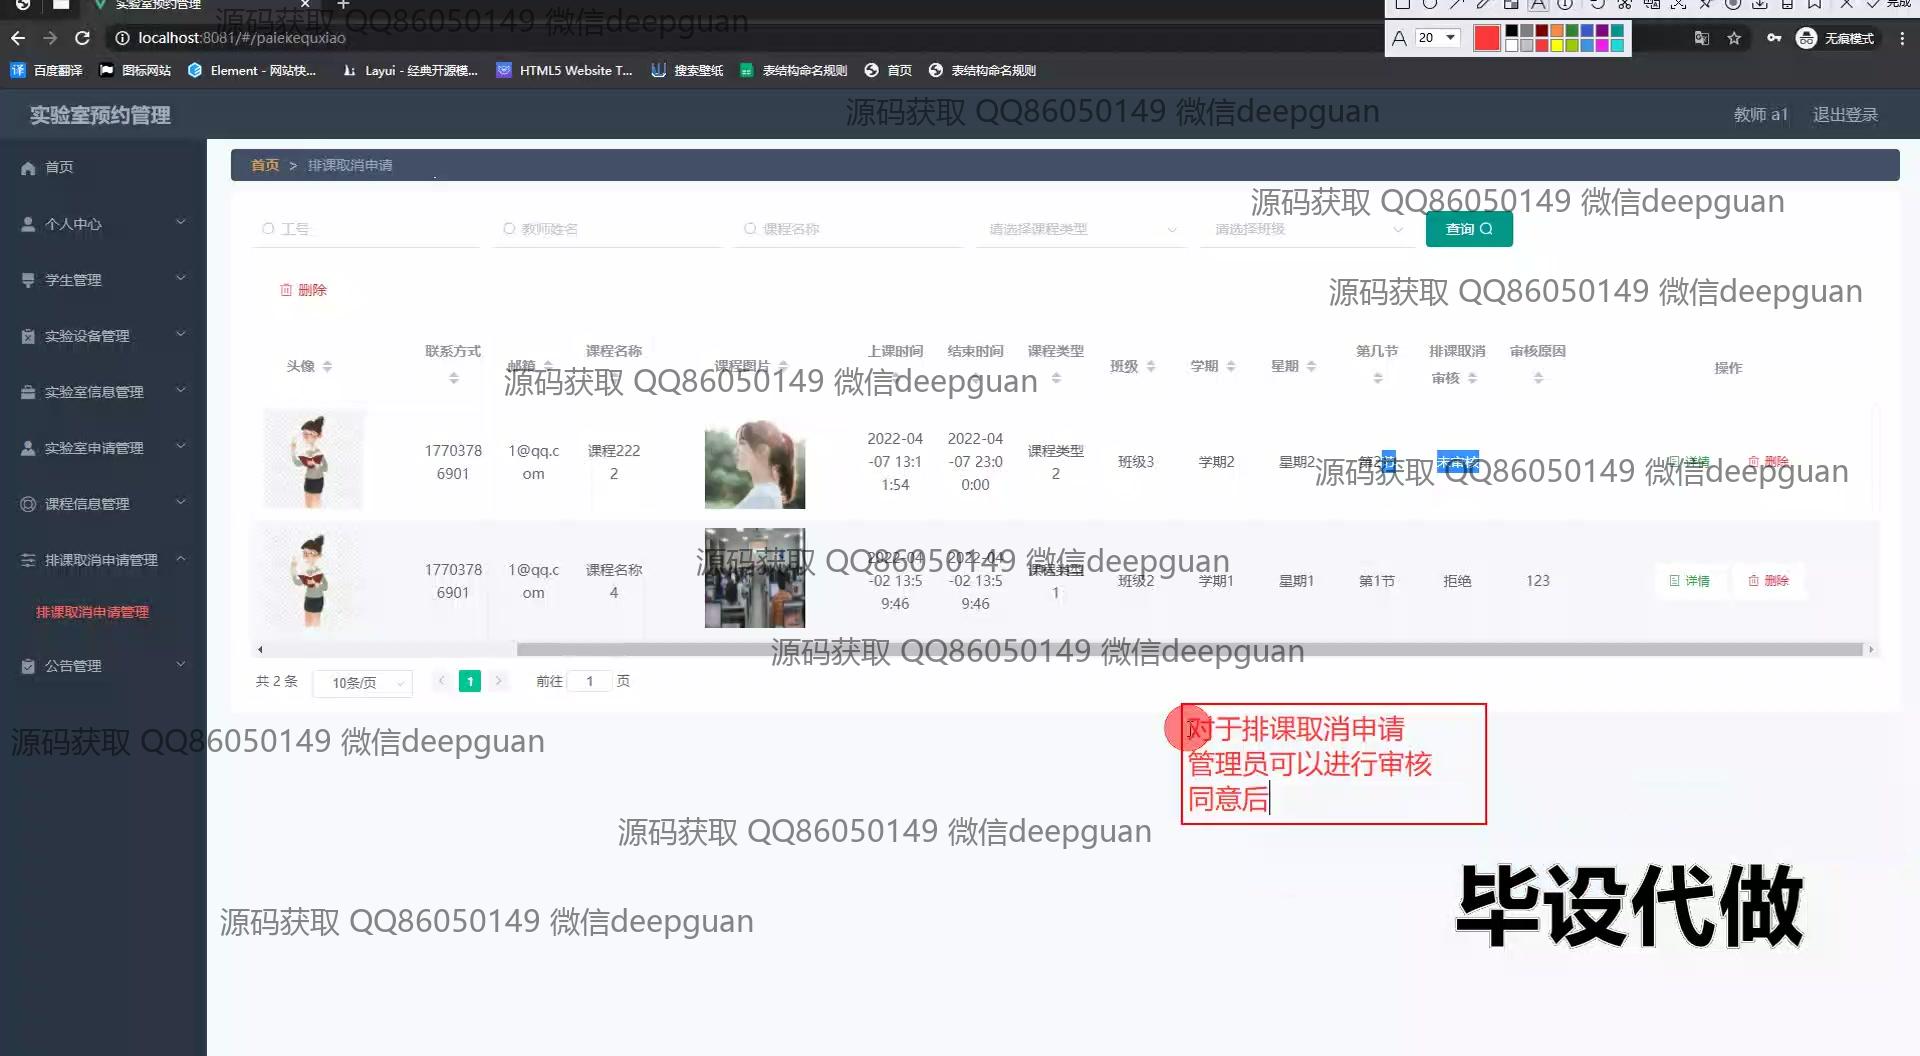Click the 教师 a1 user label
The height and width of the screenshot is (1056, 1920).
point(1760,115)
